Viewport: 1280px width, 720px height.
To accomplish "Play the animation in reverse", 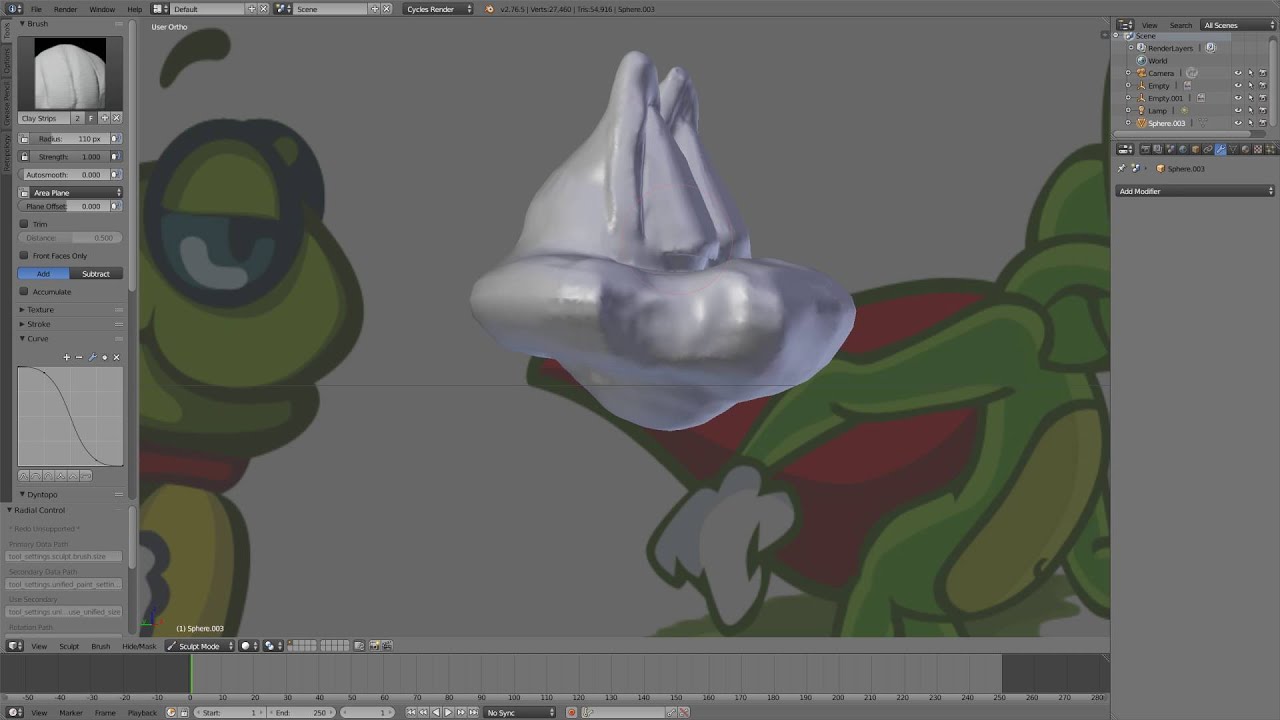I will click(436, 712).
